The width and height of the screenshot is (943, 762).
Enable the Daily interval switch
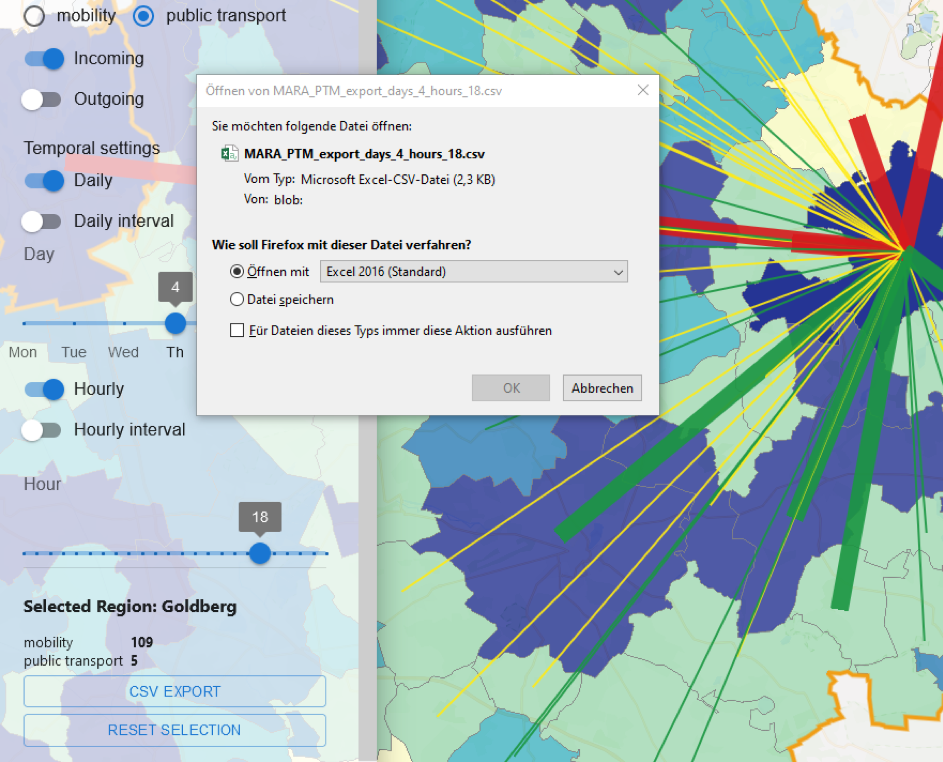(x=41, y=221)
